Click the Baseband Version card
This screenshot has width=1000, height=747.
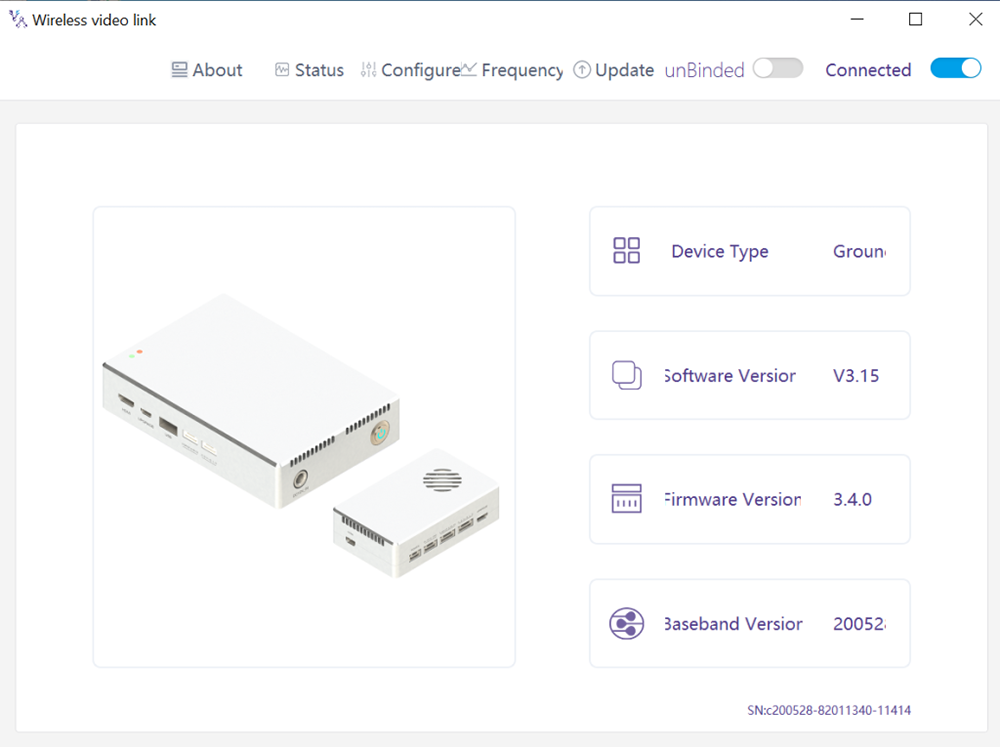tap(749, 624)
